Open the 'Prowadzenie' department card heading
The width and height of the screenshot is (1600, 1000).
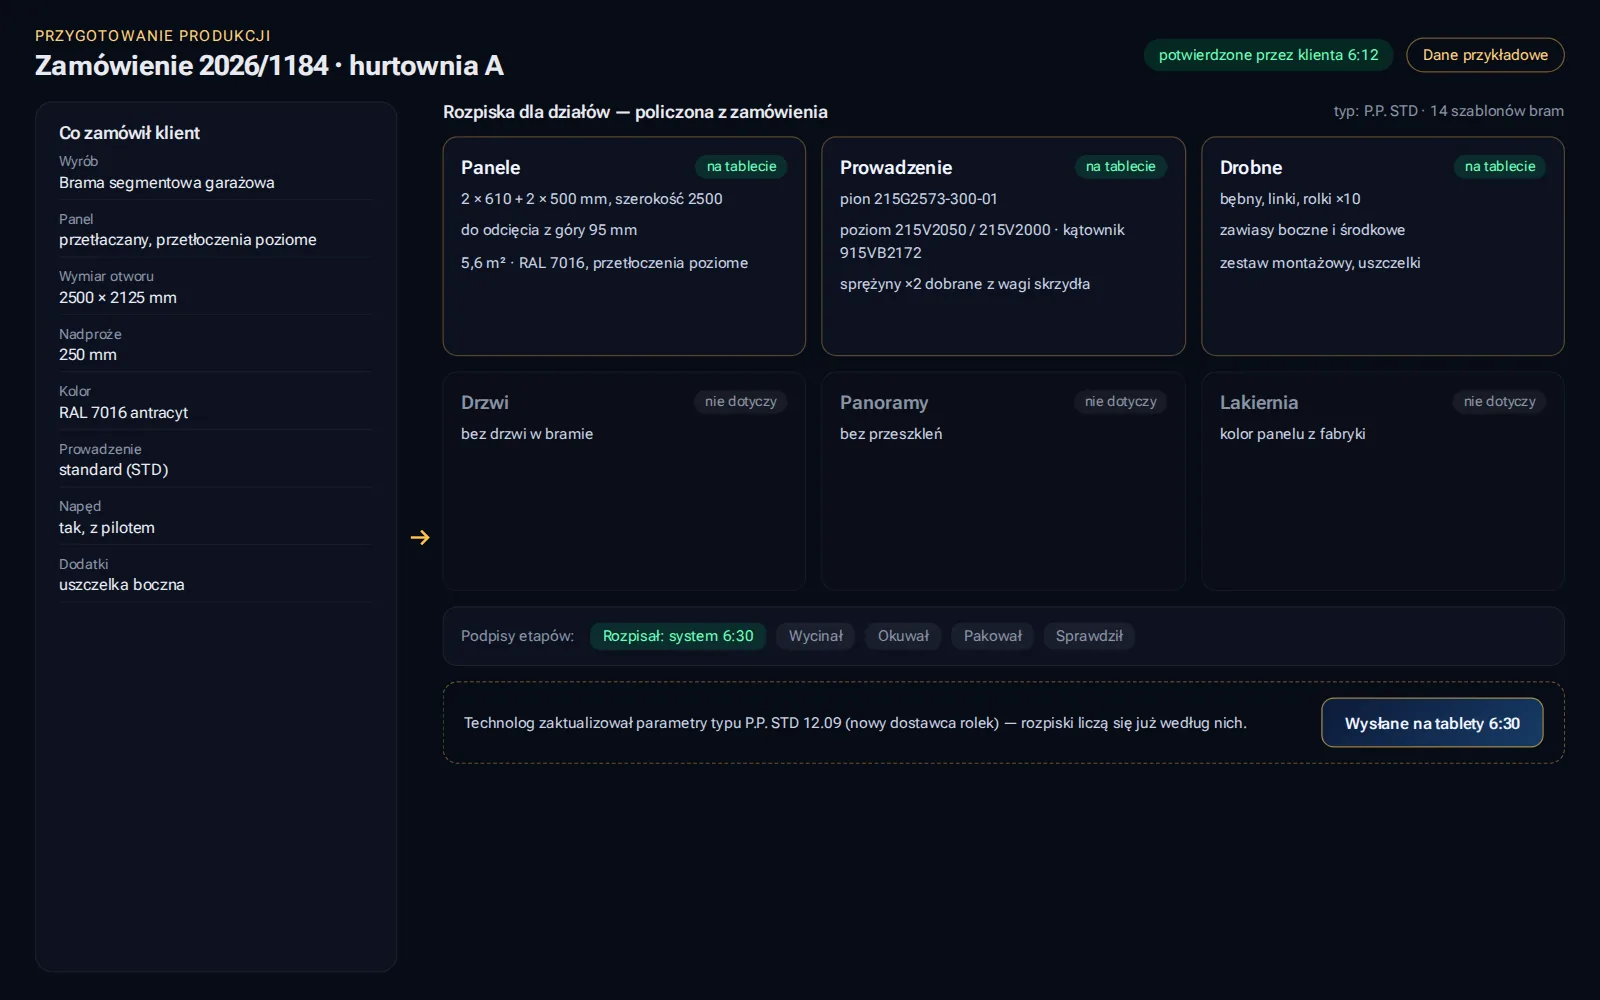coord(896,168)
